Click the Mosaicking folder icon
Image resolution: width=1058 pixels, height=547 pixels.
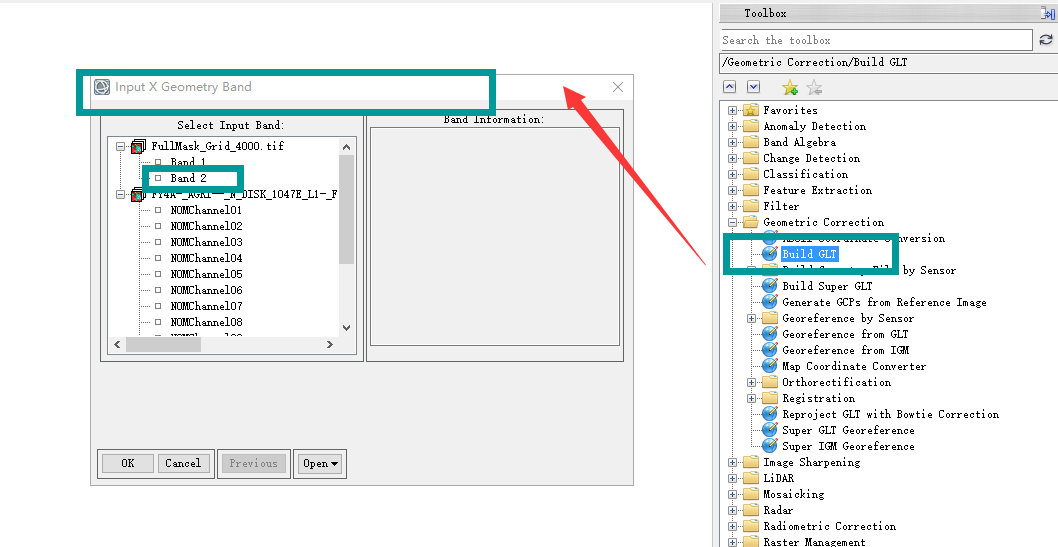click(x=751, y=494)
